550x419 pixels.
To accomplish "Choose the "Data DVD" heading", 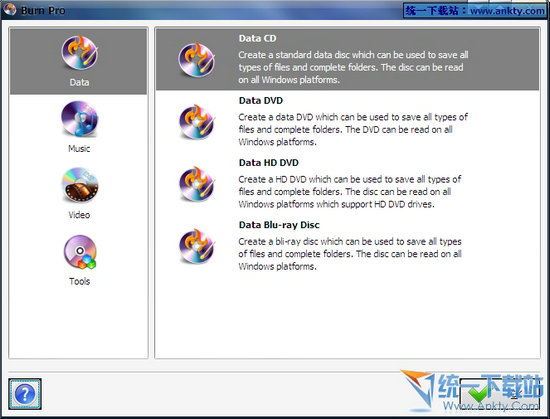I will click(x=261, y=101).
